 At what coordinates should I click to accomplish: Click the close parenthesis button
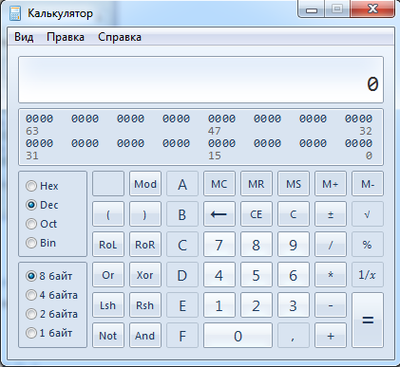click(x=145, y=214)
